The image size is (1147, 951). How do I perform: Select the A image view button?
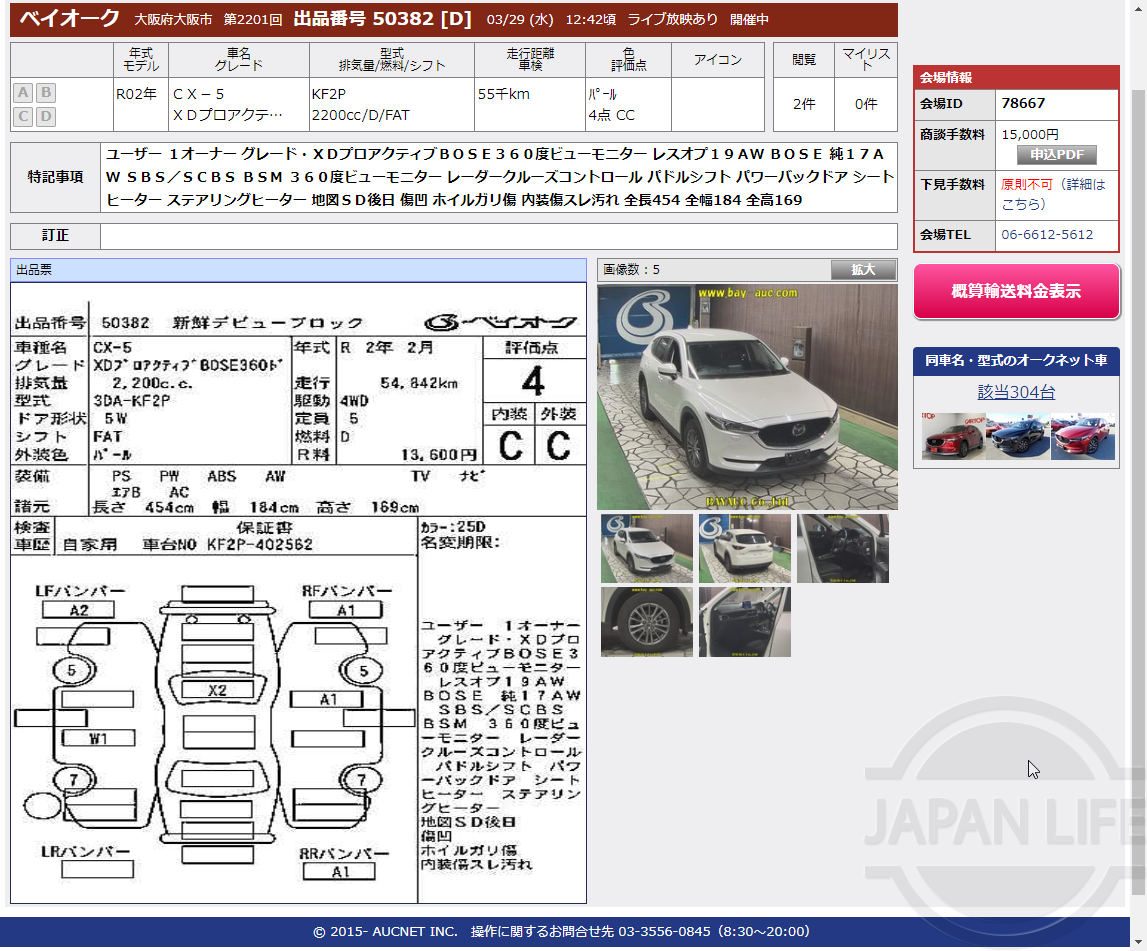click(x=22, y=92)
